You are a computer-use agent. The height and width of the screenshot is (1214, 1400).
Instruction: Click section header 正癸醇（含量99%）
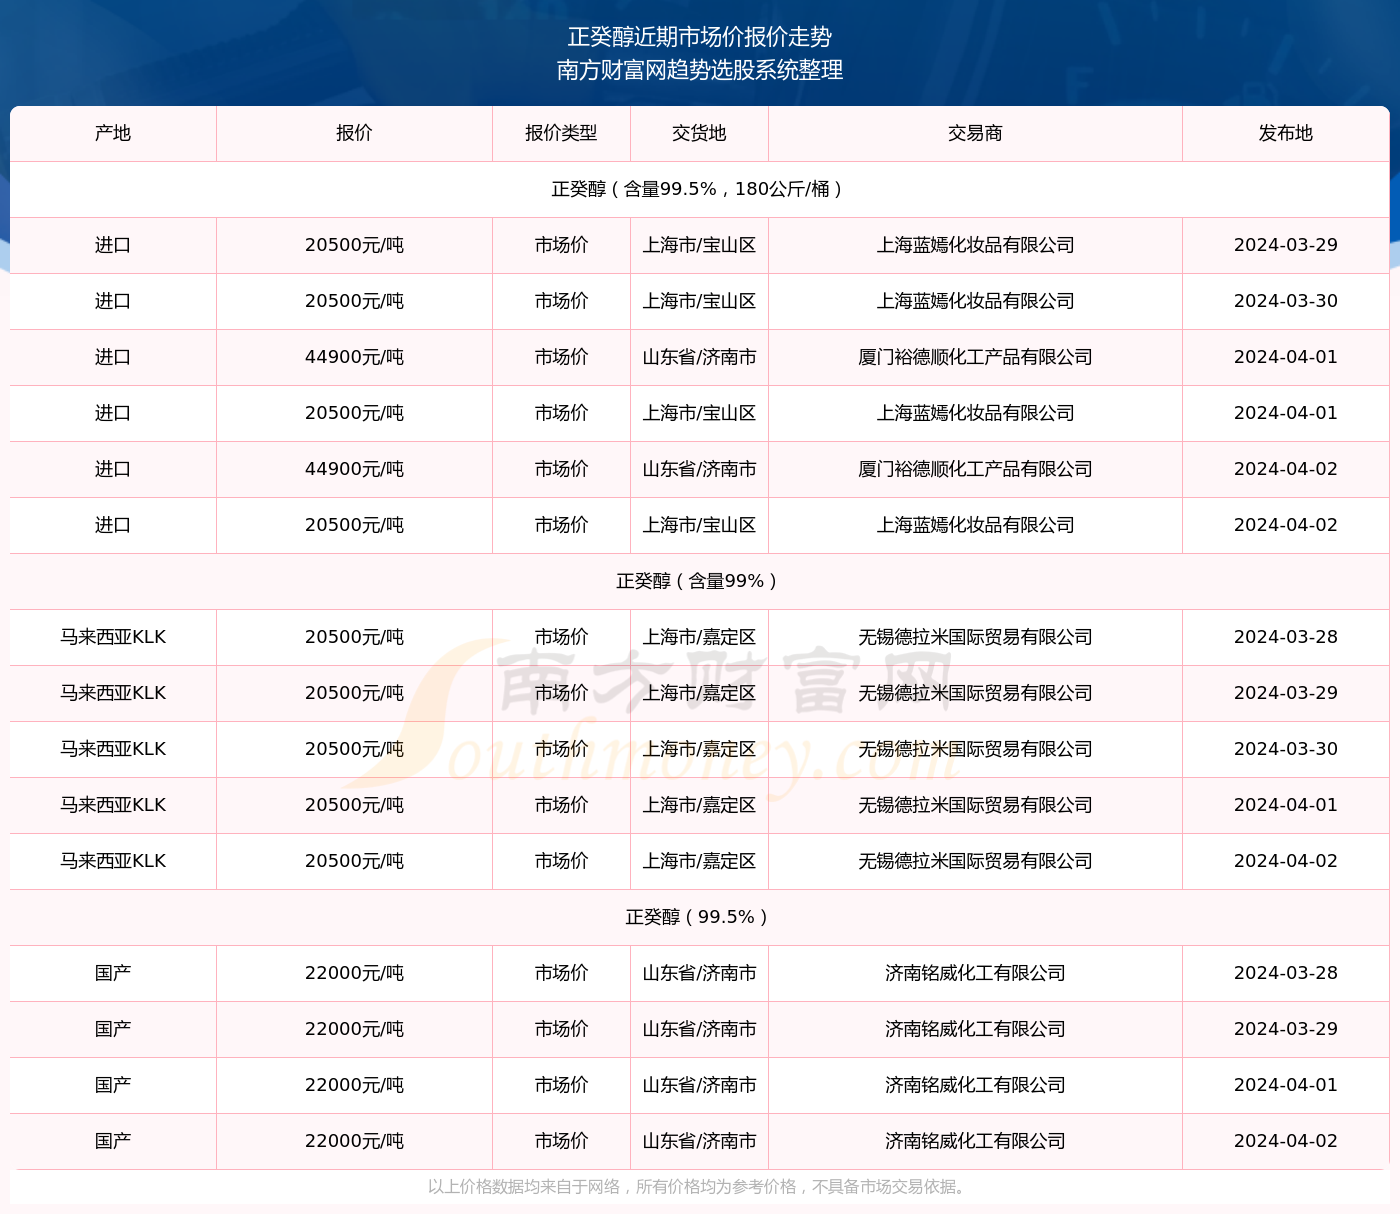(699, 581)
